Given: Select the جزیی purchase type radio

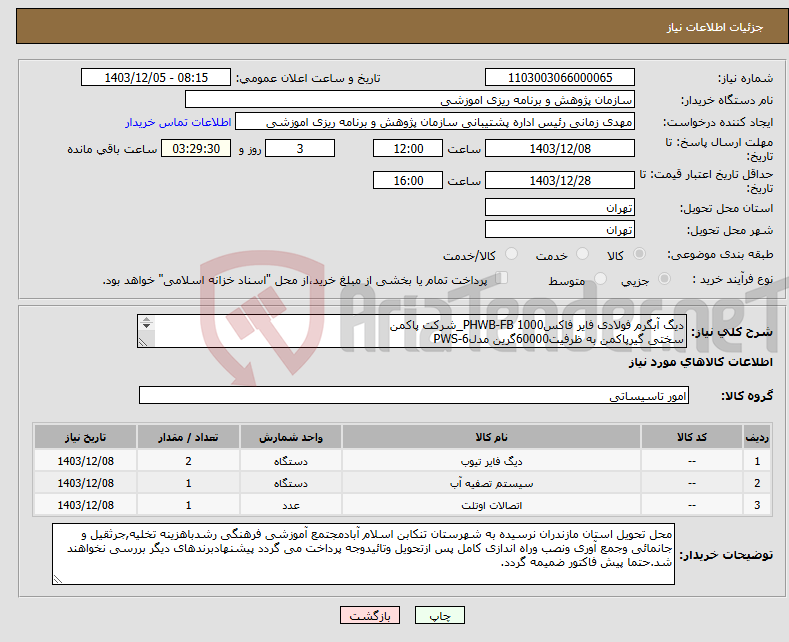Looking at the screenshot, I should [664, 279].
